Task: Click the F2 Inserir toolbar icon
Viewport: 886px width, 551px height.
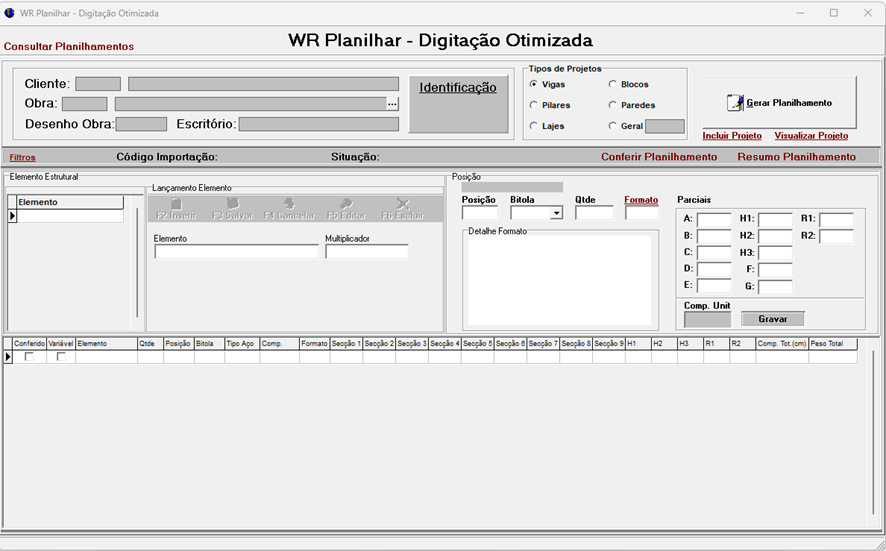Action: coord(176,204)
